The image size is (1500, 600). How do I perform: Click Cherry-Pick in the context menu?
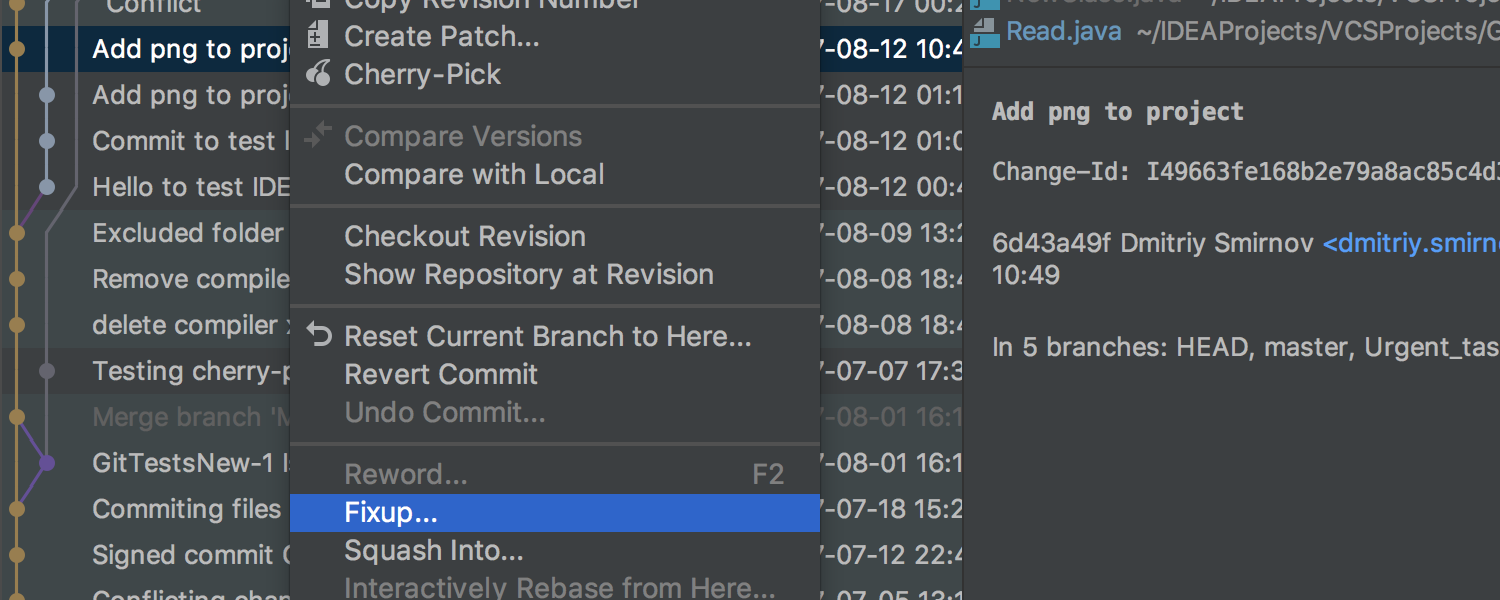coord(422,75)
